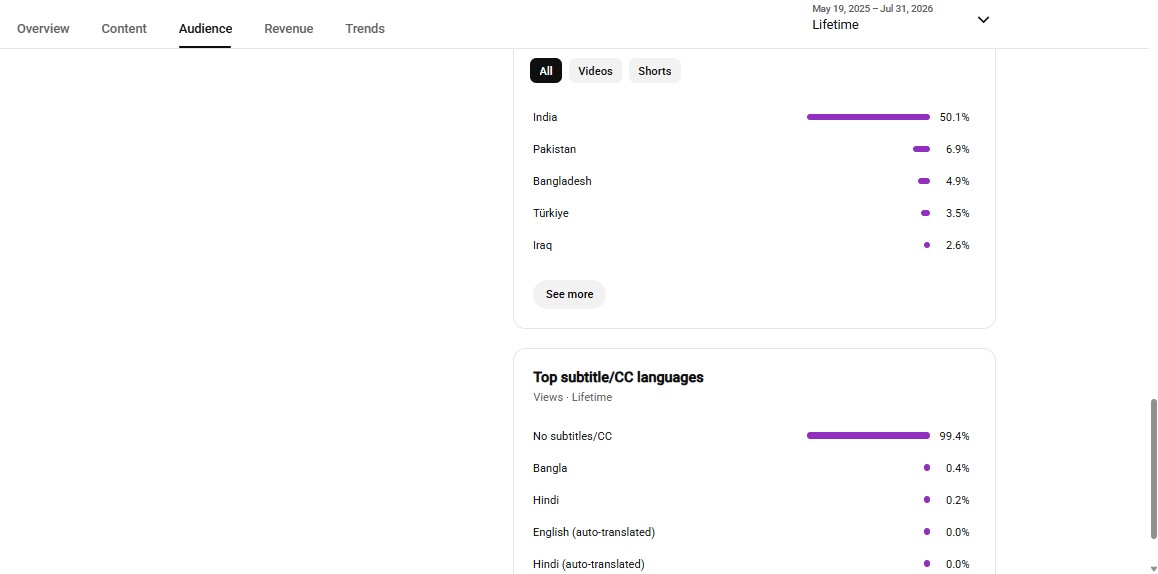Click the No subtitles/CC bar
Image resolution: width=1158 pixels, height=574 pixels.
click(x=868, y=436)
